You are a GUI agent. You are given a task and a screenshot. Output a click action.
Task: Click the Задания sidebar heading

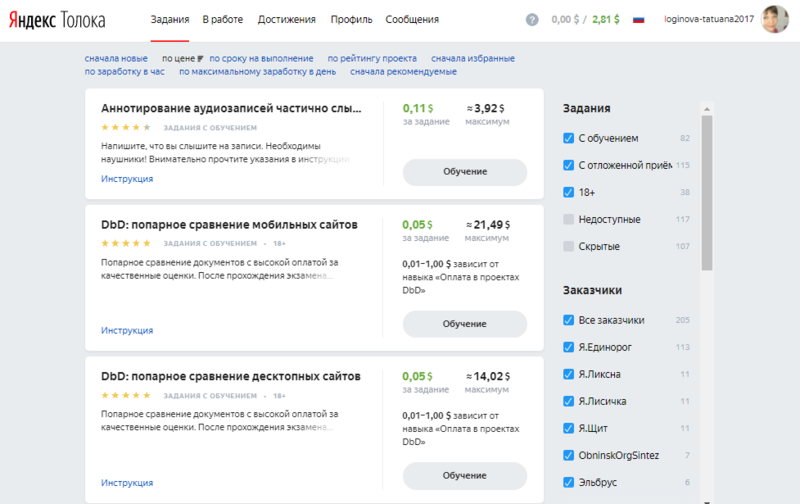pos(587,108)
